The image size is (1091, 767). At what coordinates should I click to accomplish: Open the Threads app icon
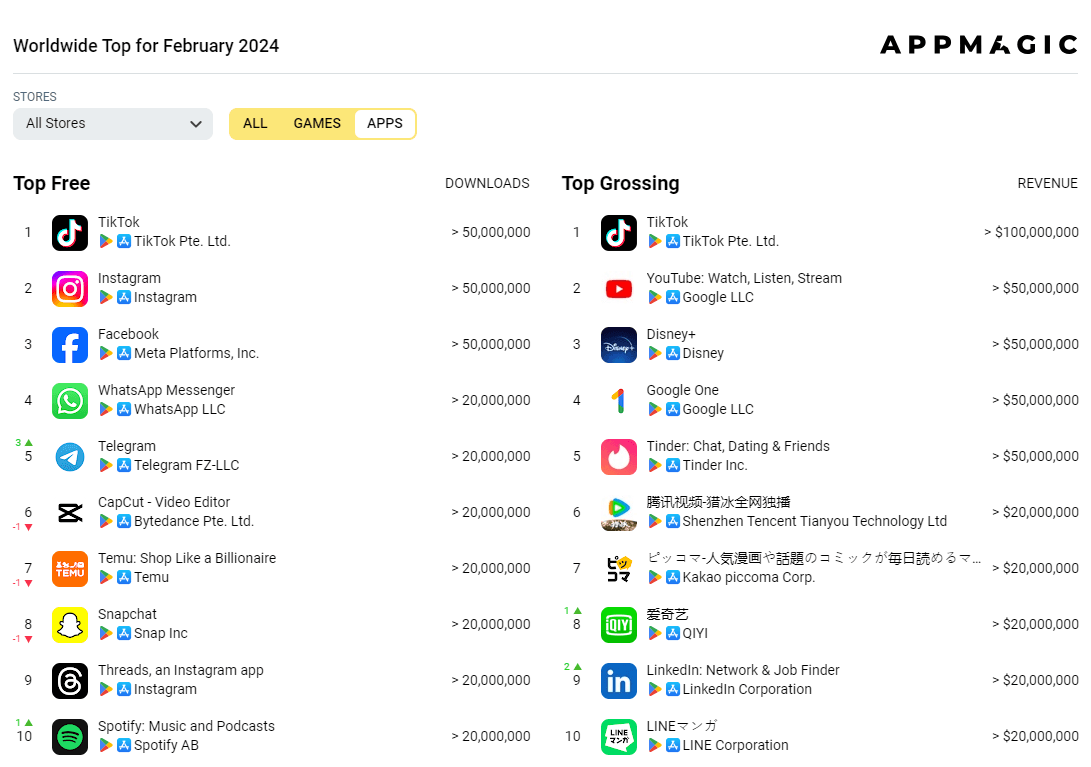coord(70,681)
